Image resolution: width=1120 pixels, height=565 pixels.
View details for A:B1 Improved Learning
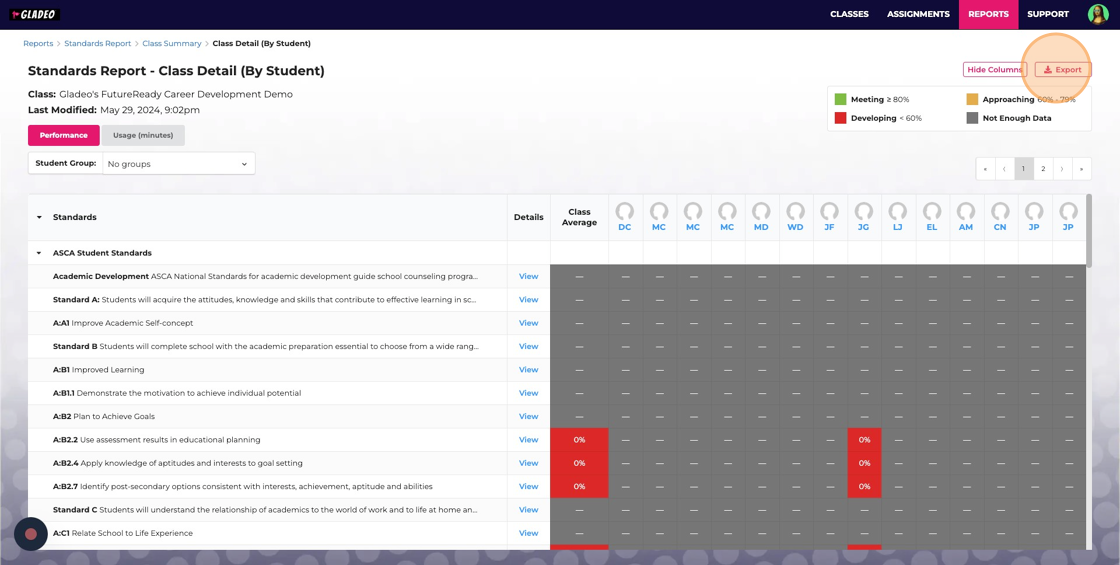[x=529, y=370]
